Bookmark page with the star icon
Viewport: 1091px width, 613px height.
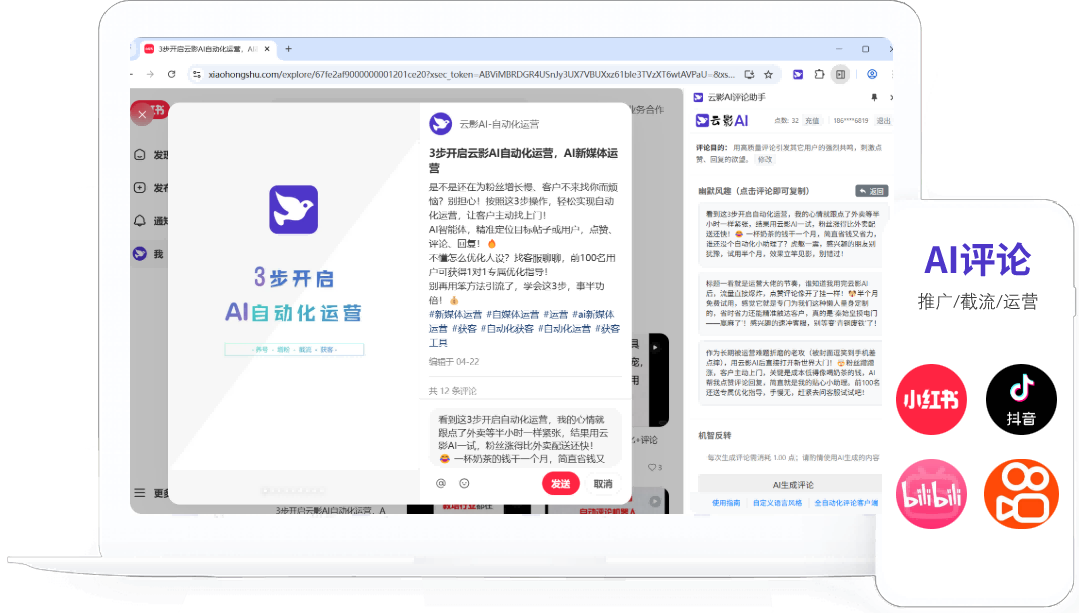[x=768, y=74]
